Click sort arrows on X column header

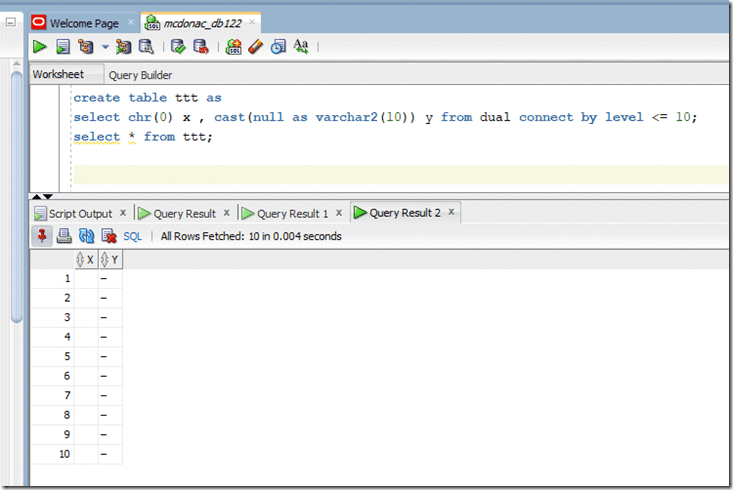pyautogui.click(x=81, y=260)
